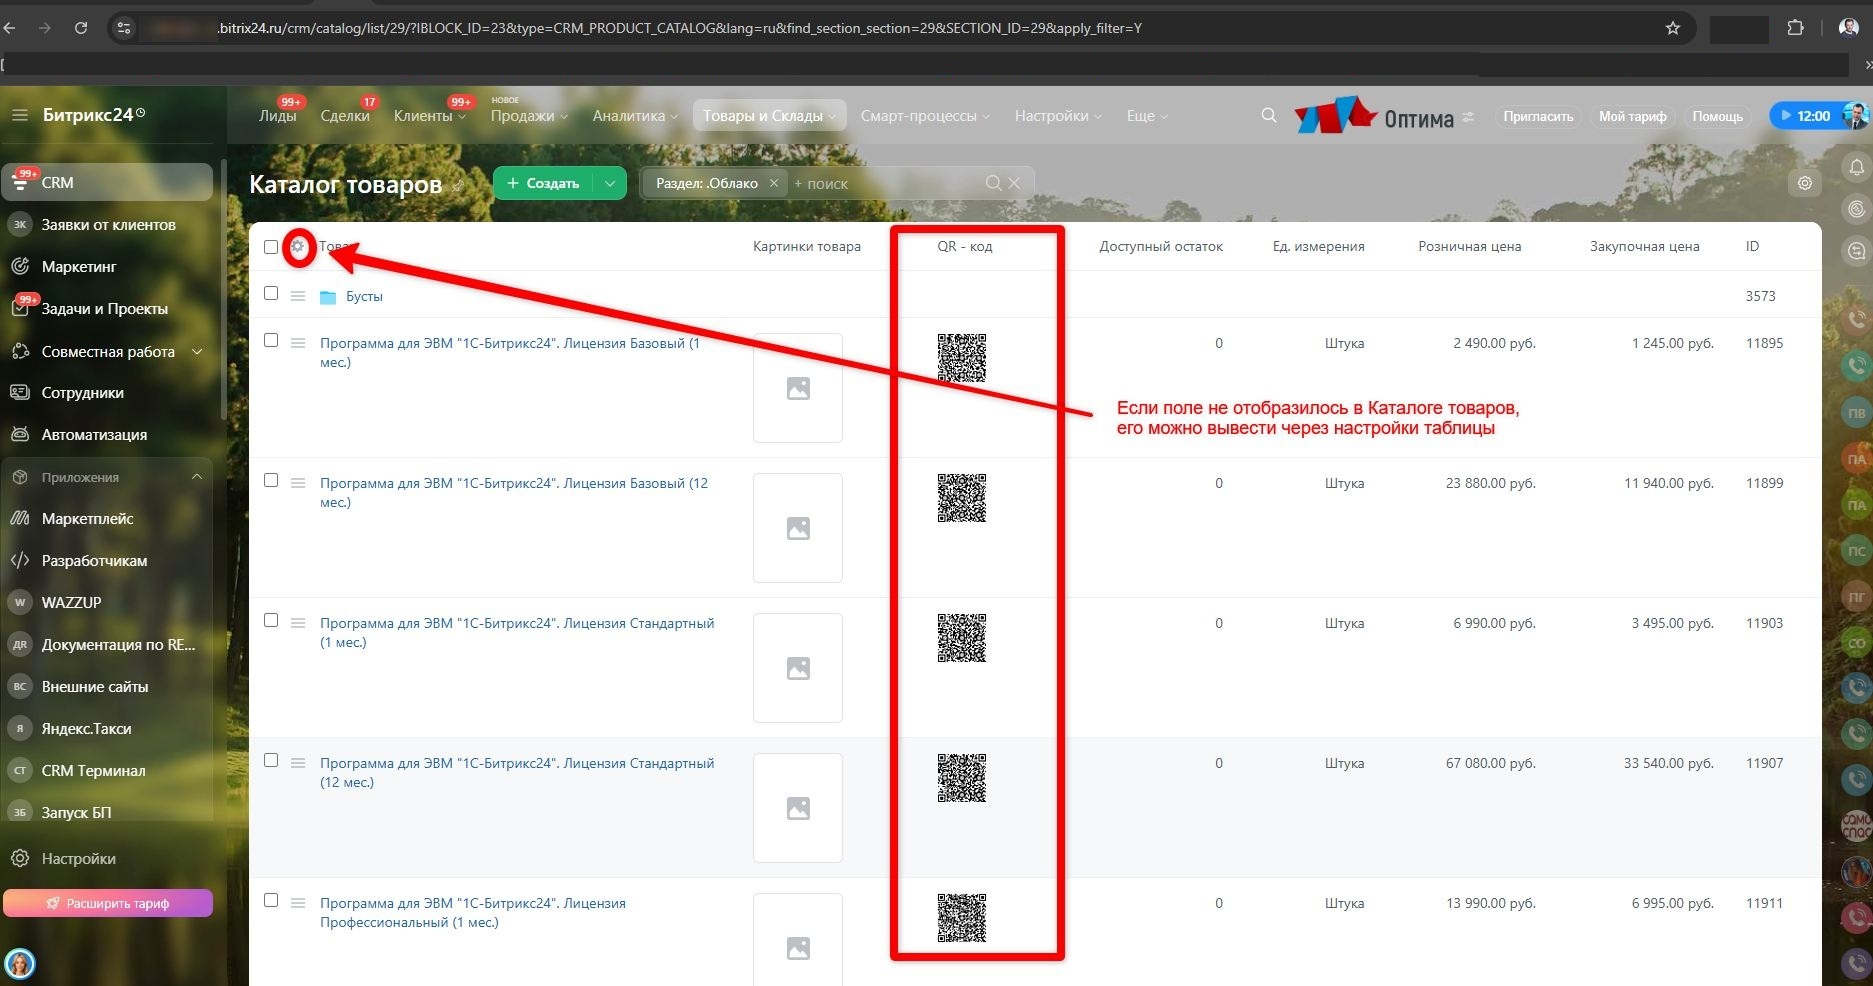Open the notifications bell icon
1873x986 pixels.
[x=1857, y=167]
